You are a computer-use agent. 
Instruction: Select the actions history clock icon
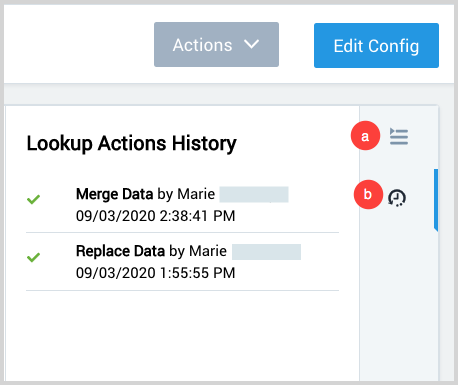[397, 198]
